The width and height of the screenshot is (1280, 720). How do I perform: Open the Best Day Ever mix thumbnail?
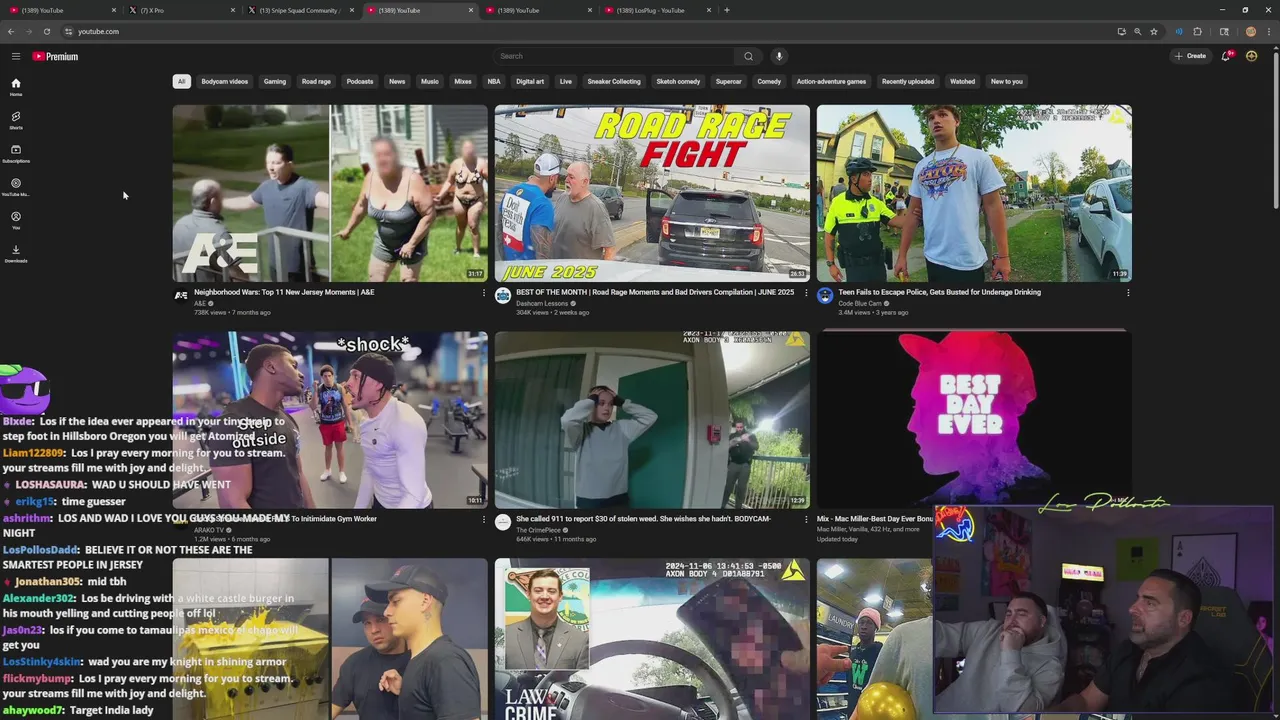974,420
